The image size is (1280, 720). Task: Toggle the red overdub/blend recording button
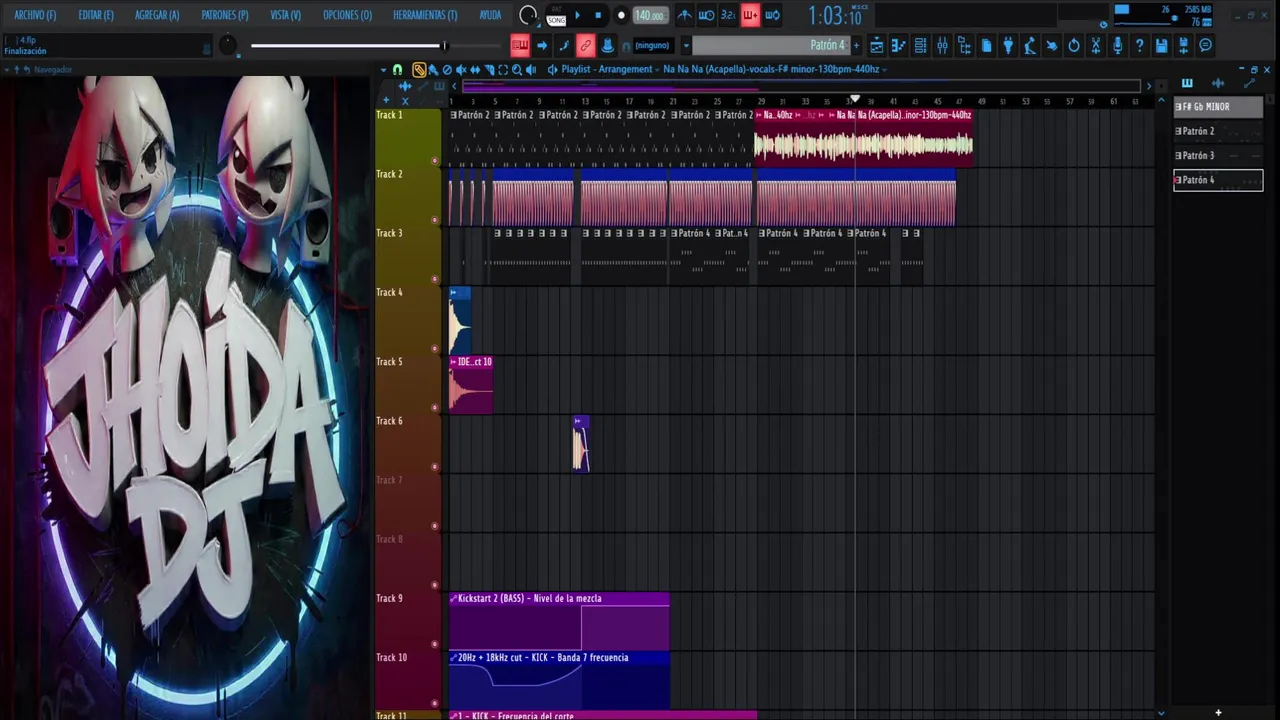click(x=750, y=15)
